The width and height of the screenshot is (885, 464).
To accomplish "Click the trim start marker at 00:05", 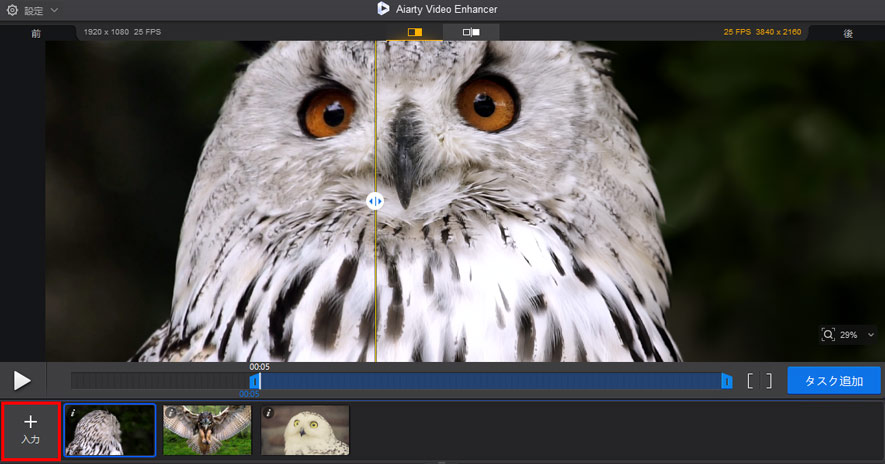I will 255,382.
